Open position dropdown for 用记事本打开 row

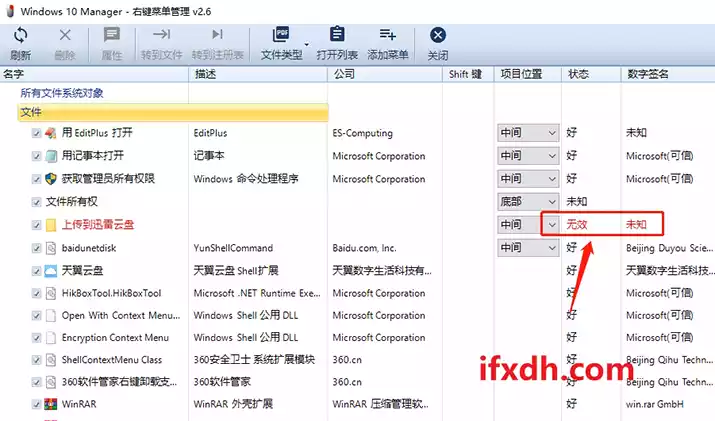(528, 156)
